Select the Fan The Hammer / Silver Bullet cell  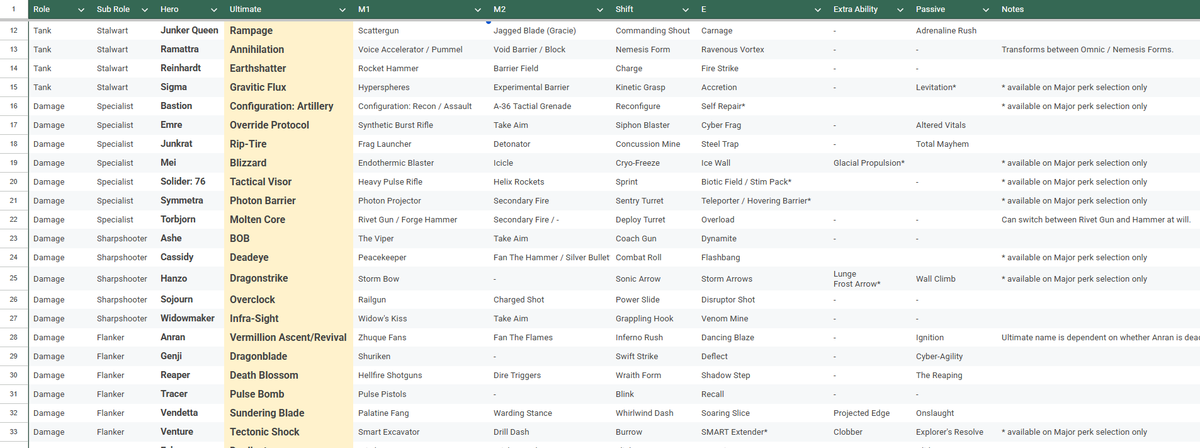[x=550, y=257]
